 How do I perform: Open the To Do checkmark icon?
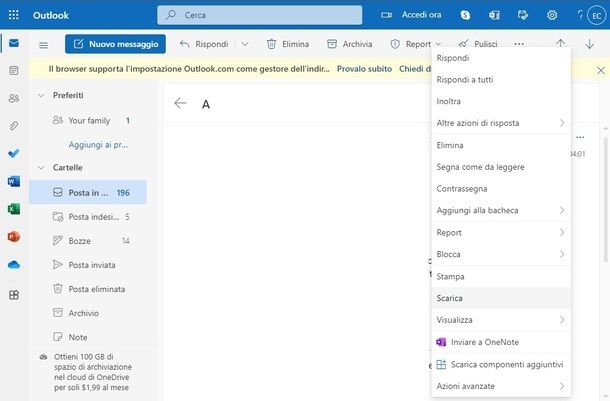(x=13, y=154)
